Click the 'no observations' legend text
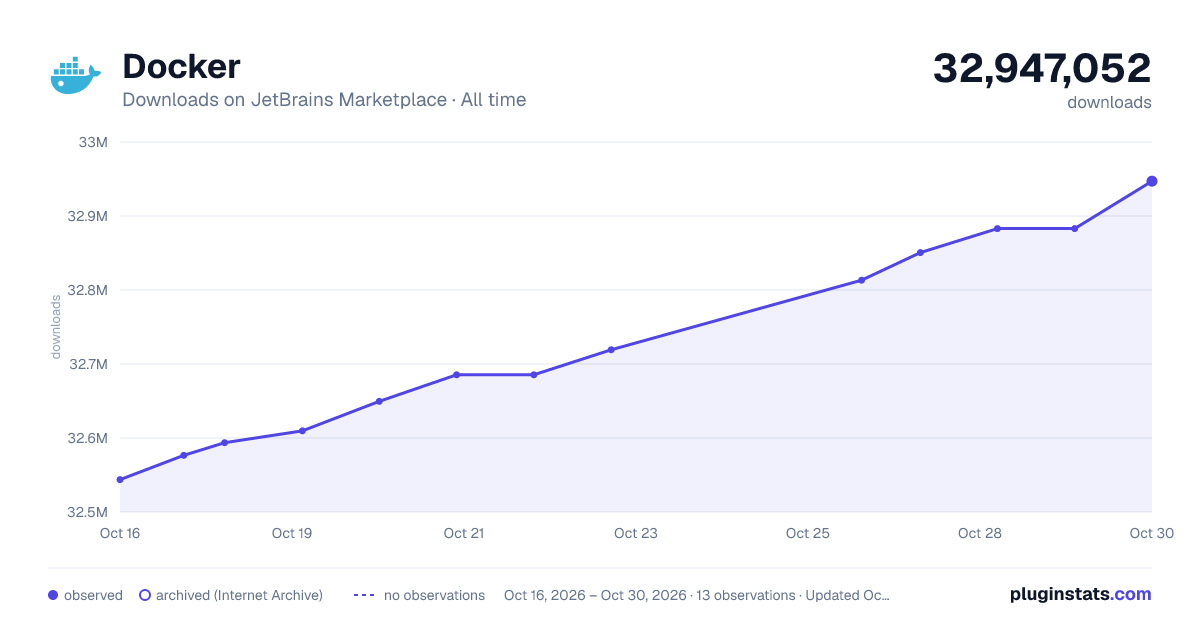The width and height of the screenshot is (1200, 630). click(x=434, y=595)
